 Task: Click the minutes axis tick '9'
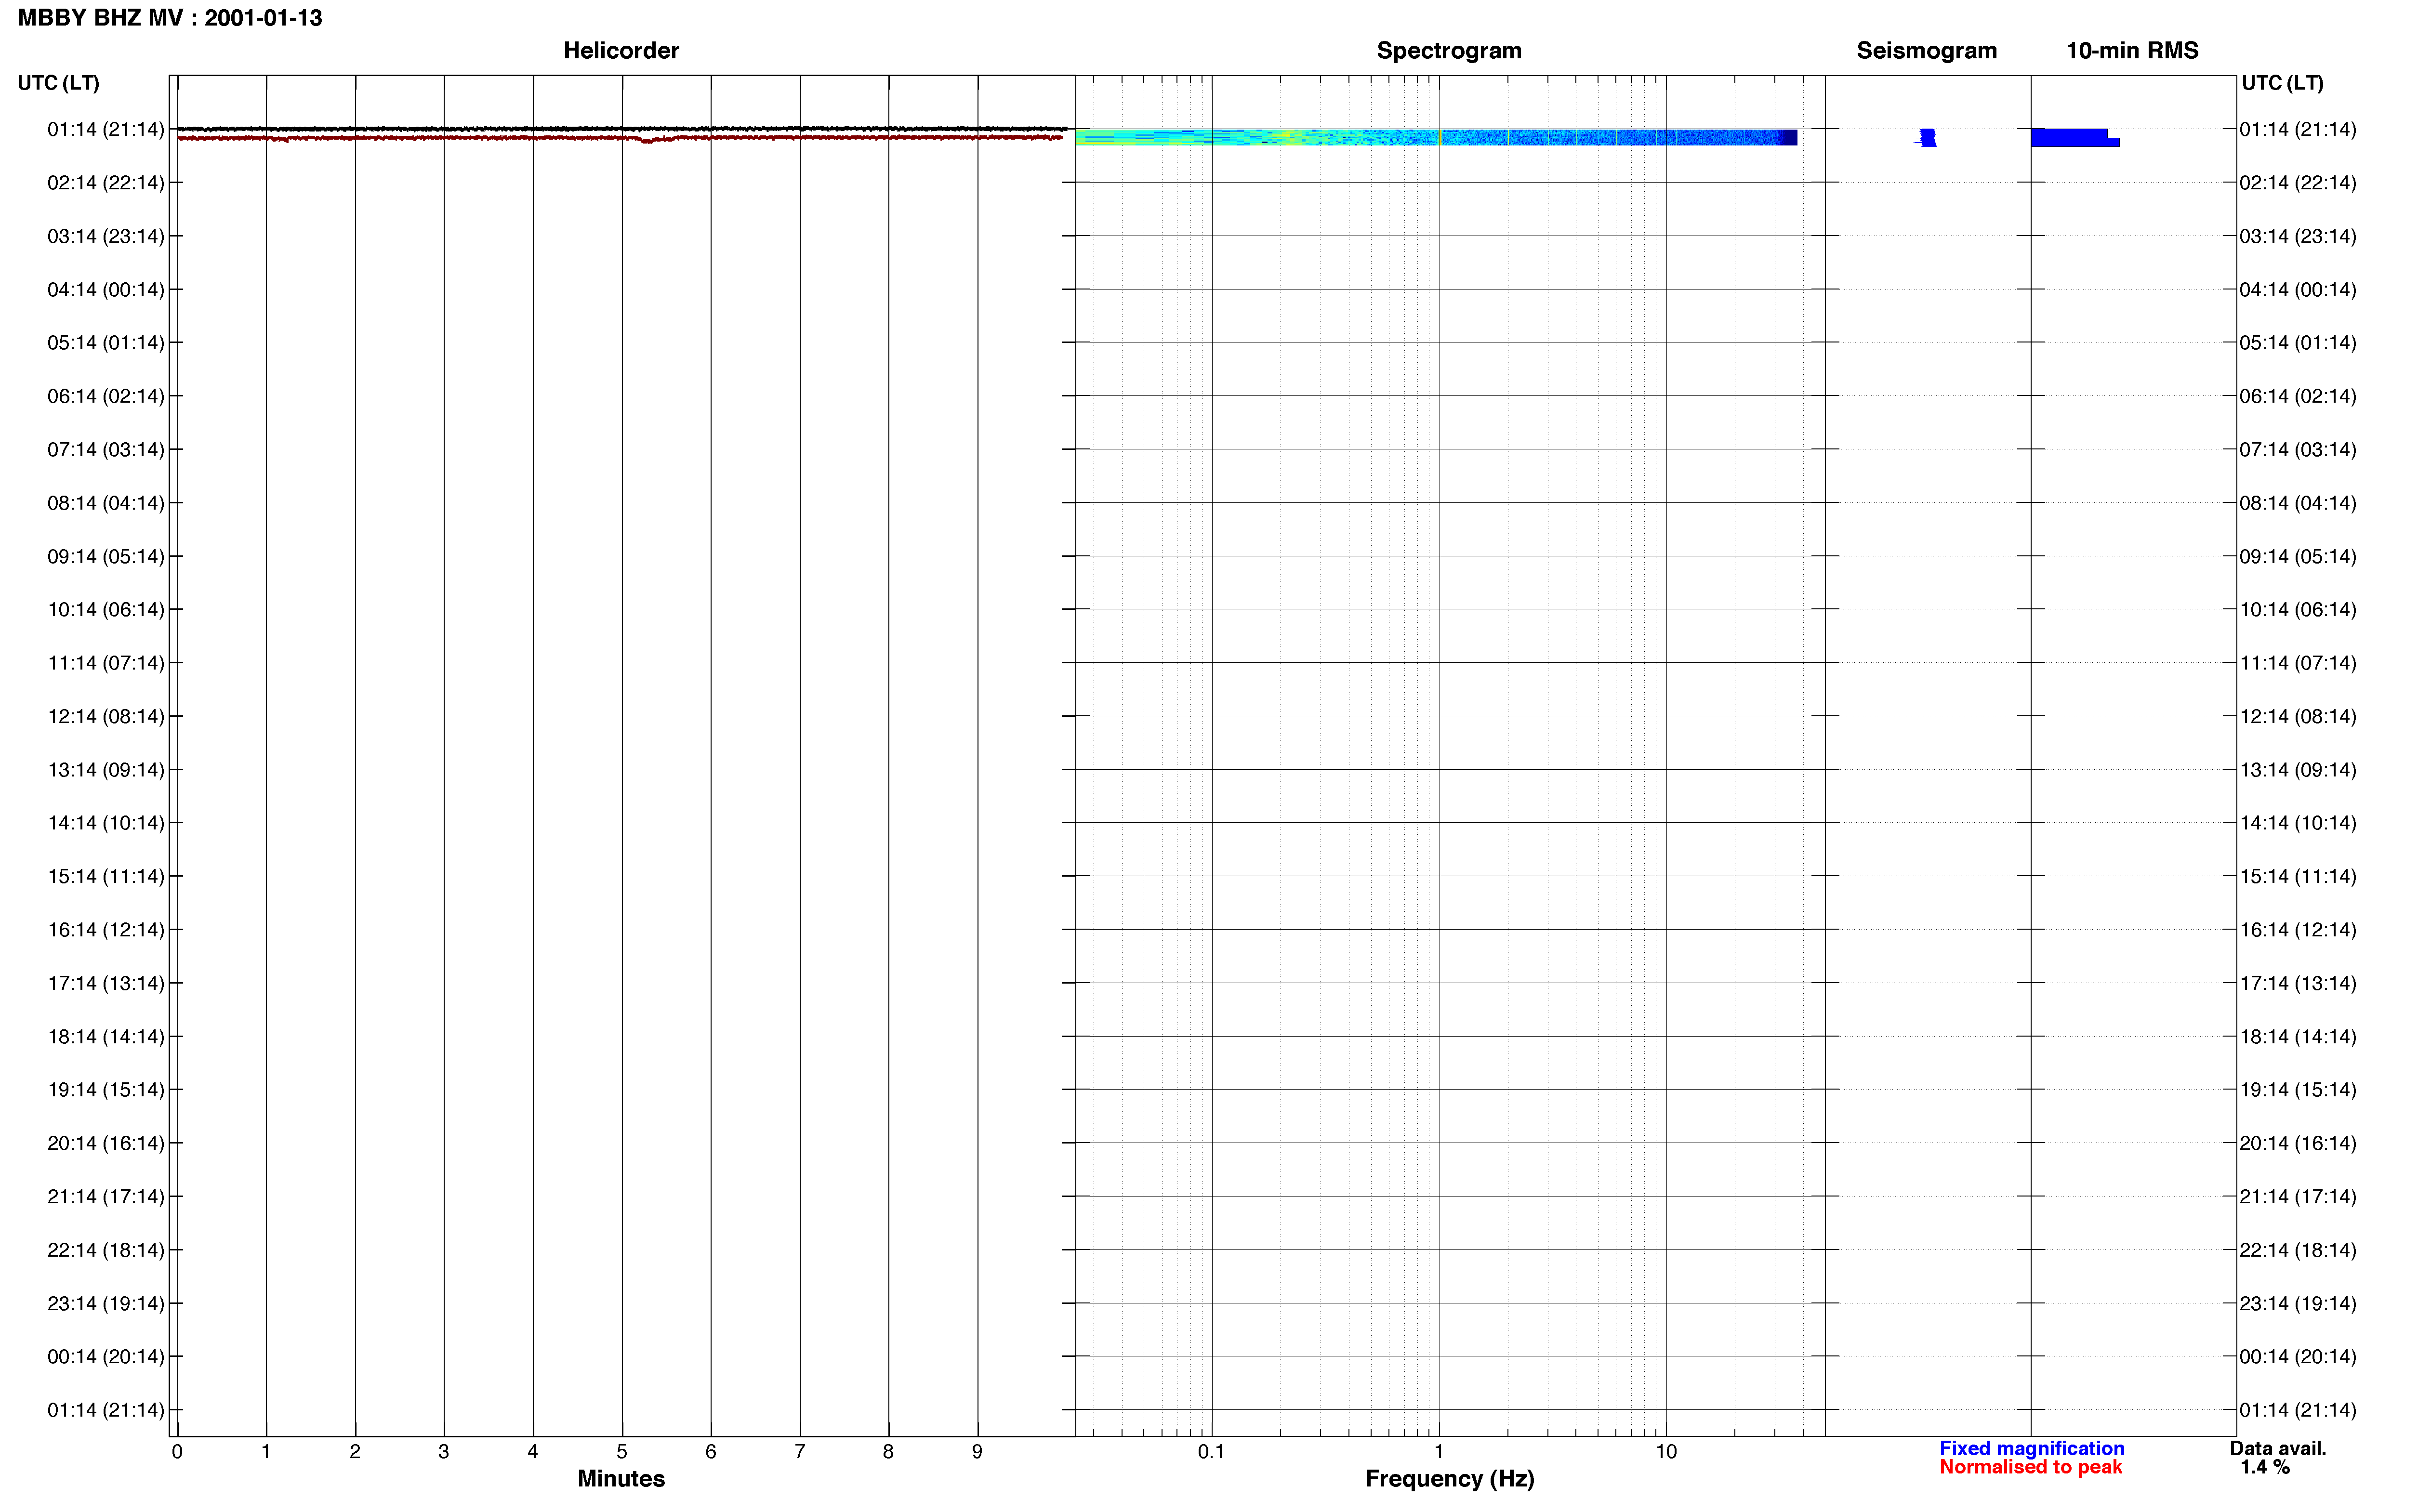click(977, 1452)
